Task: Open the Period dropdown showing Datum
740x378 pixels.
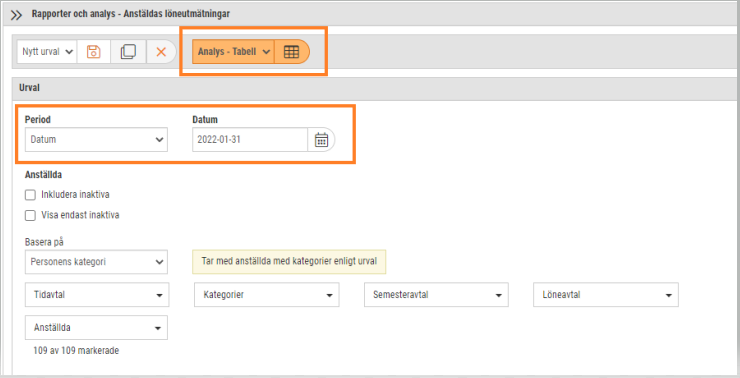Action: [x=96, y=140]
